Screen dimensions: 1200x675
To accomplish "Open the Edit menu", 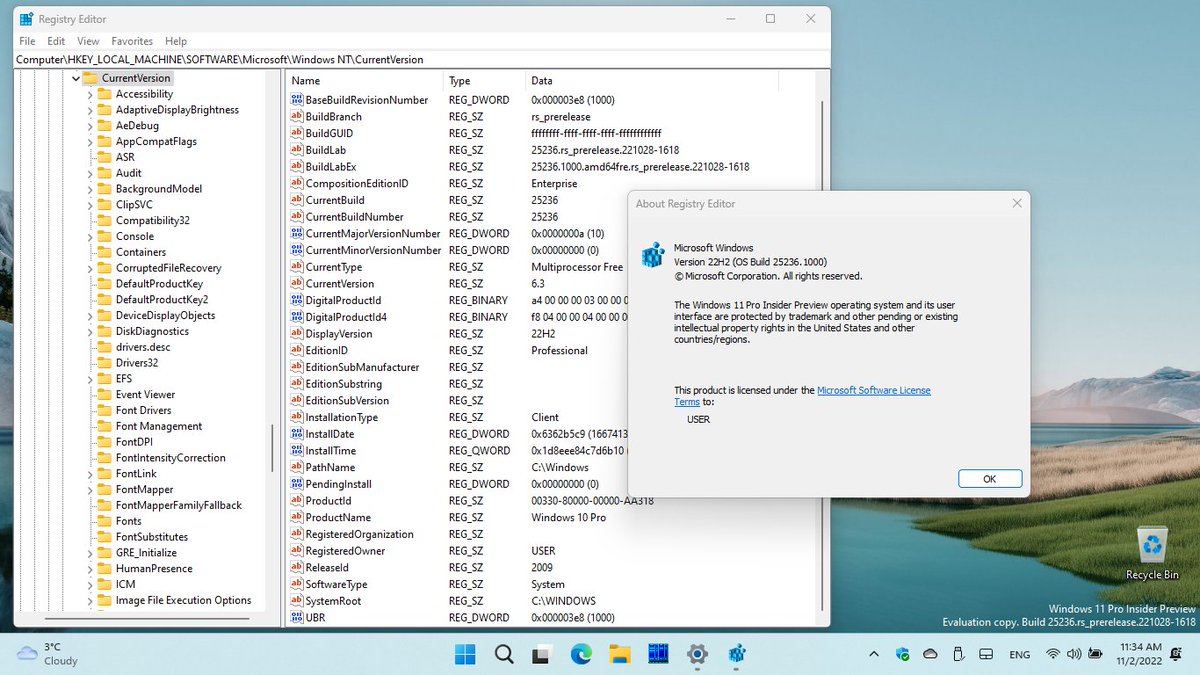I will coord(56,41).
